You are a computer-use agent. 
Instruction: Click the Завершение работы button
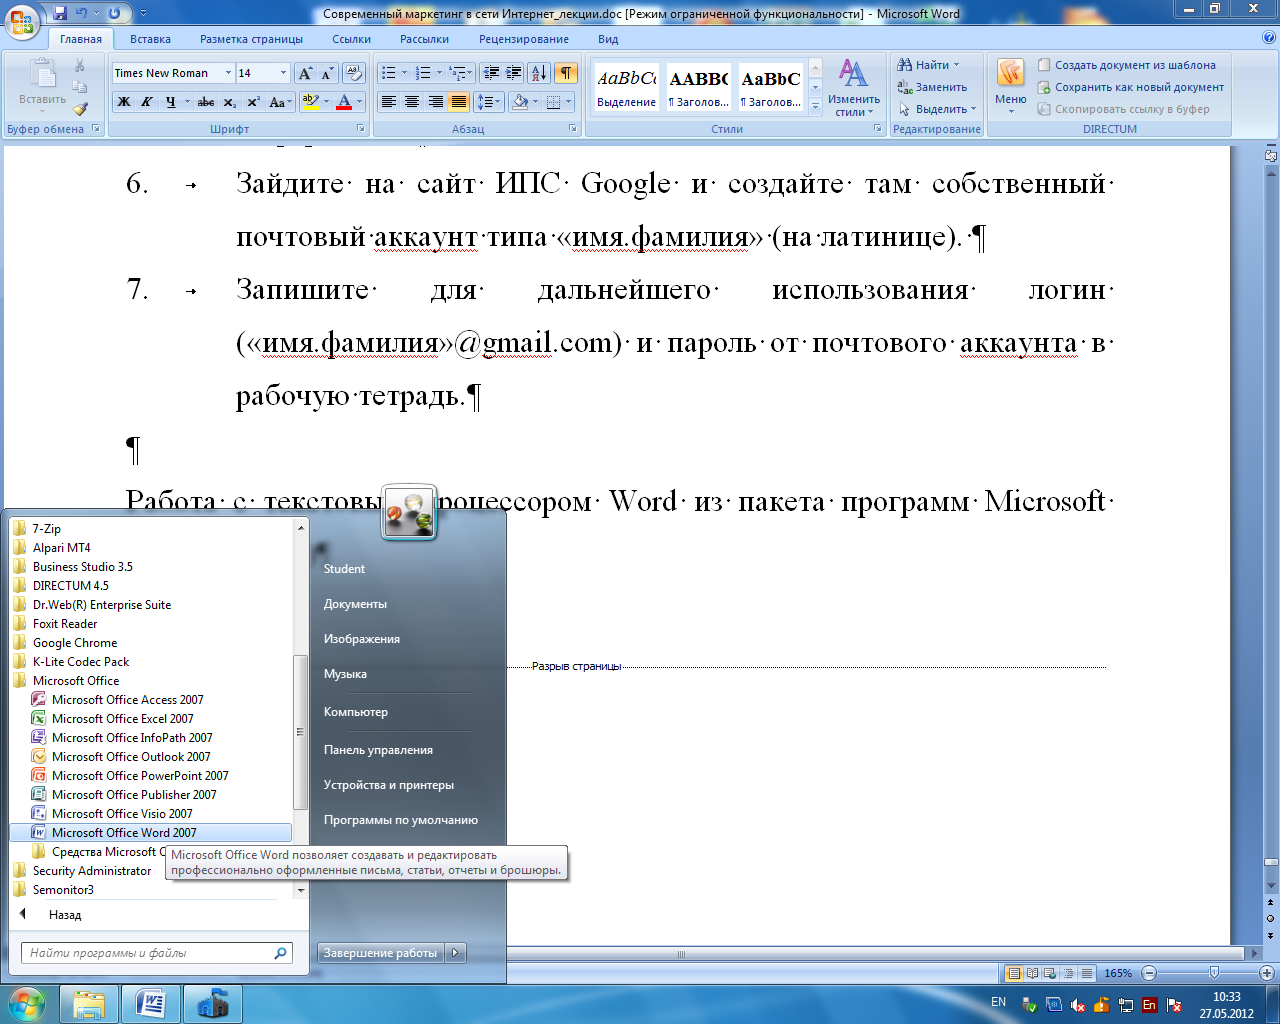tap(381, 953)
